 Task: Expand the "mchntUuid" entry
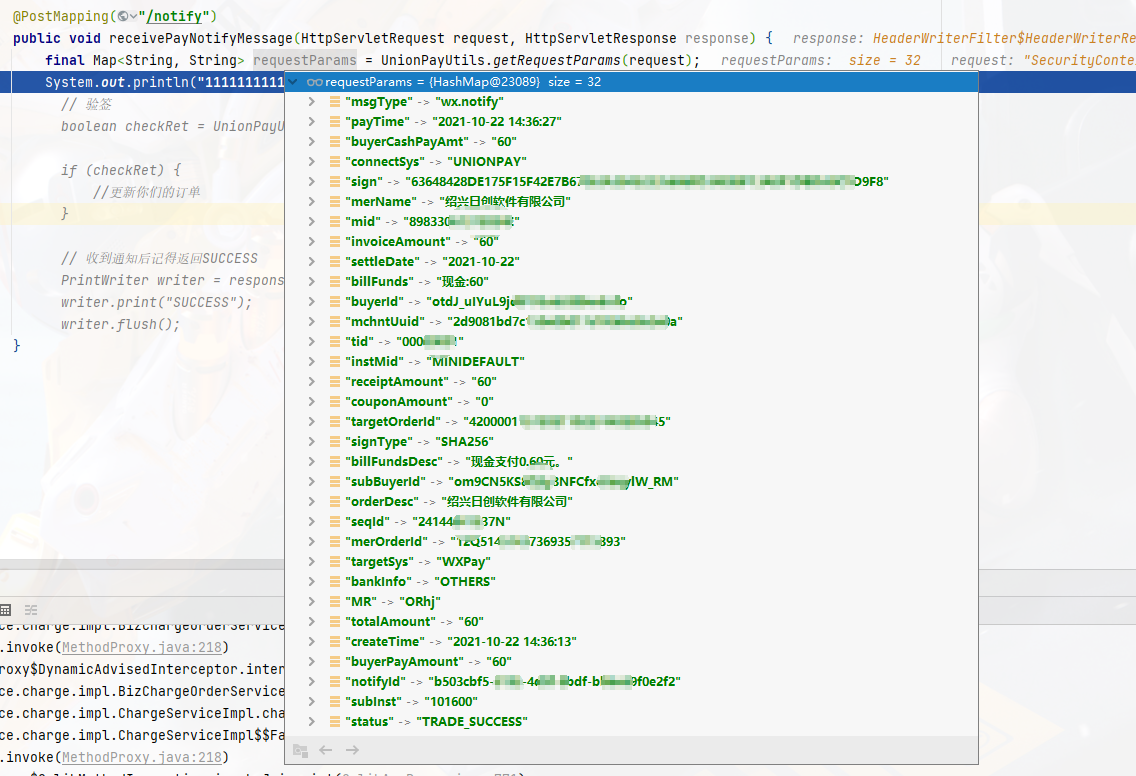312,322
